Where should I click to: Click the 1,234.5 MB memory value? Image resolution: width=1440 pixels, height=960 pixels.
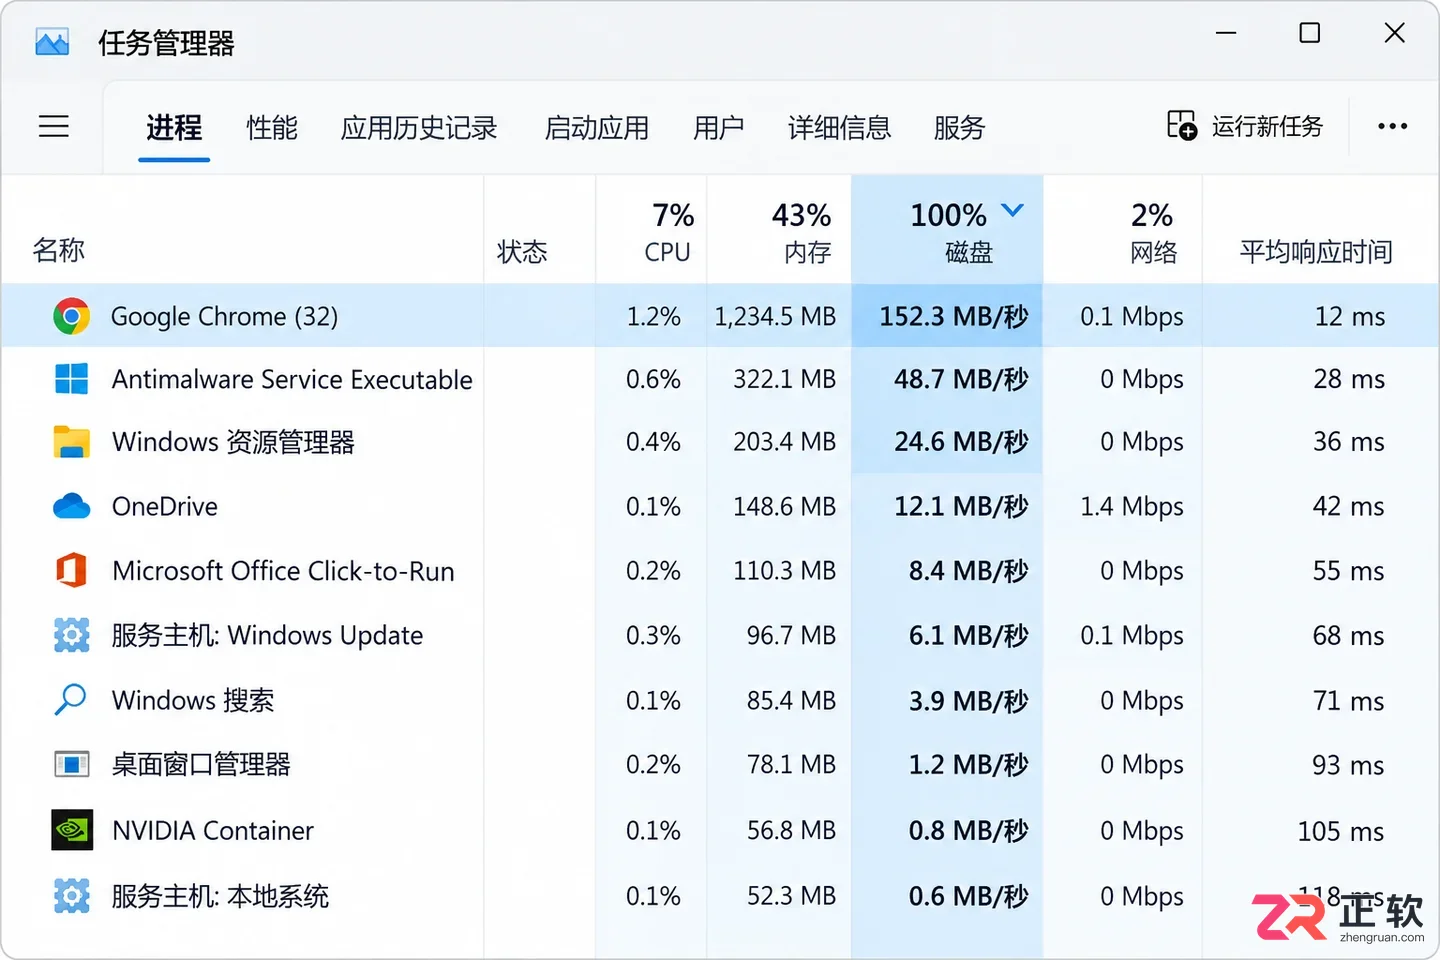click(775, 316)
